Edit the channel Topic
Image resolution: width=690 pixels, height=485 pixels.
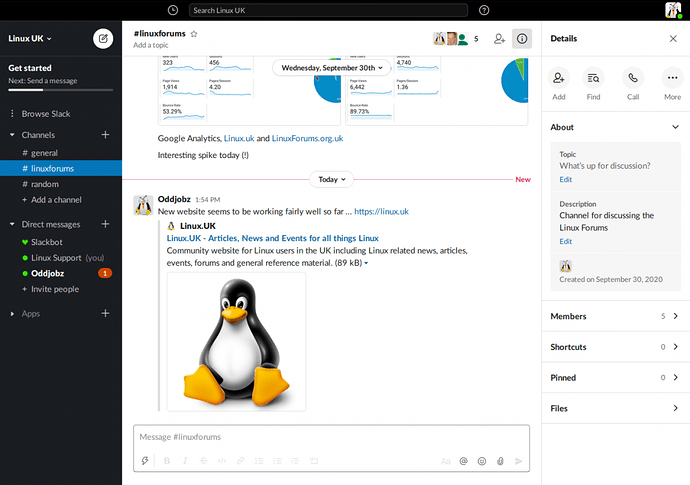(565, 180)
